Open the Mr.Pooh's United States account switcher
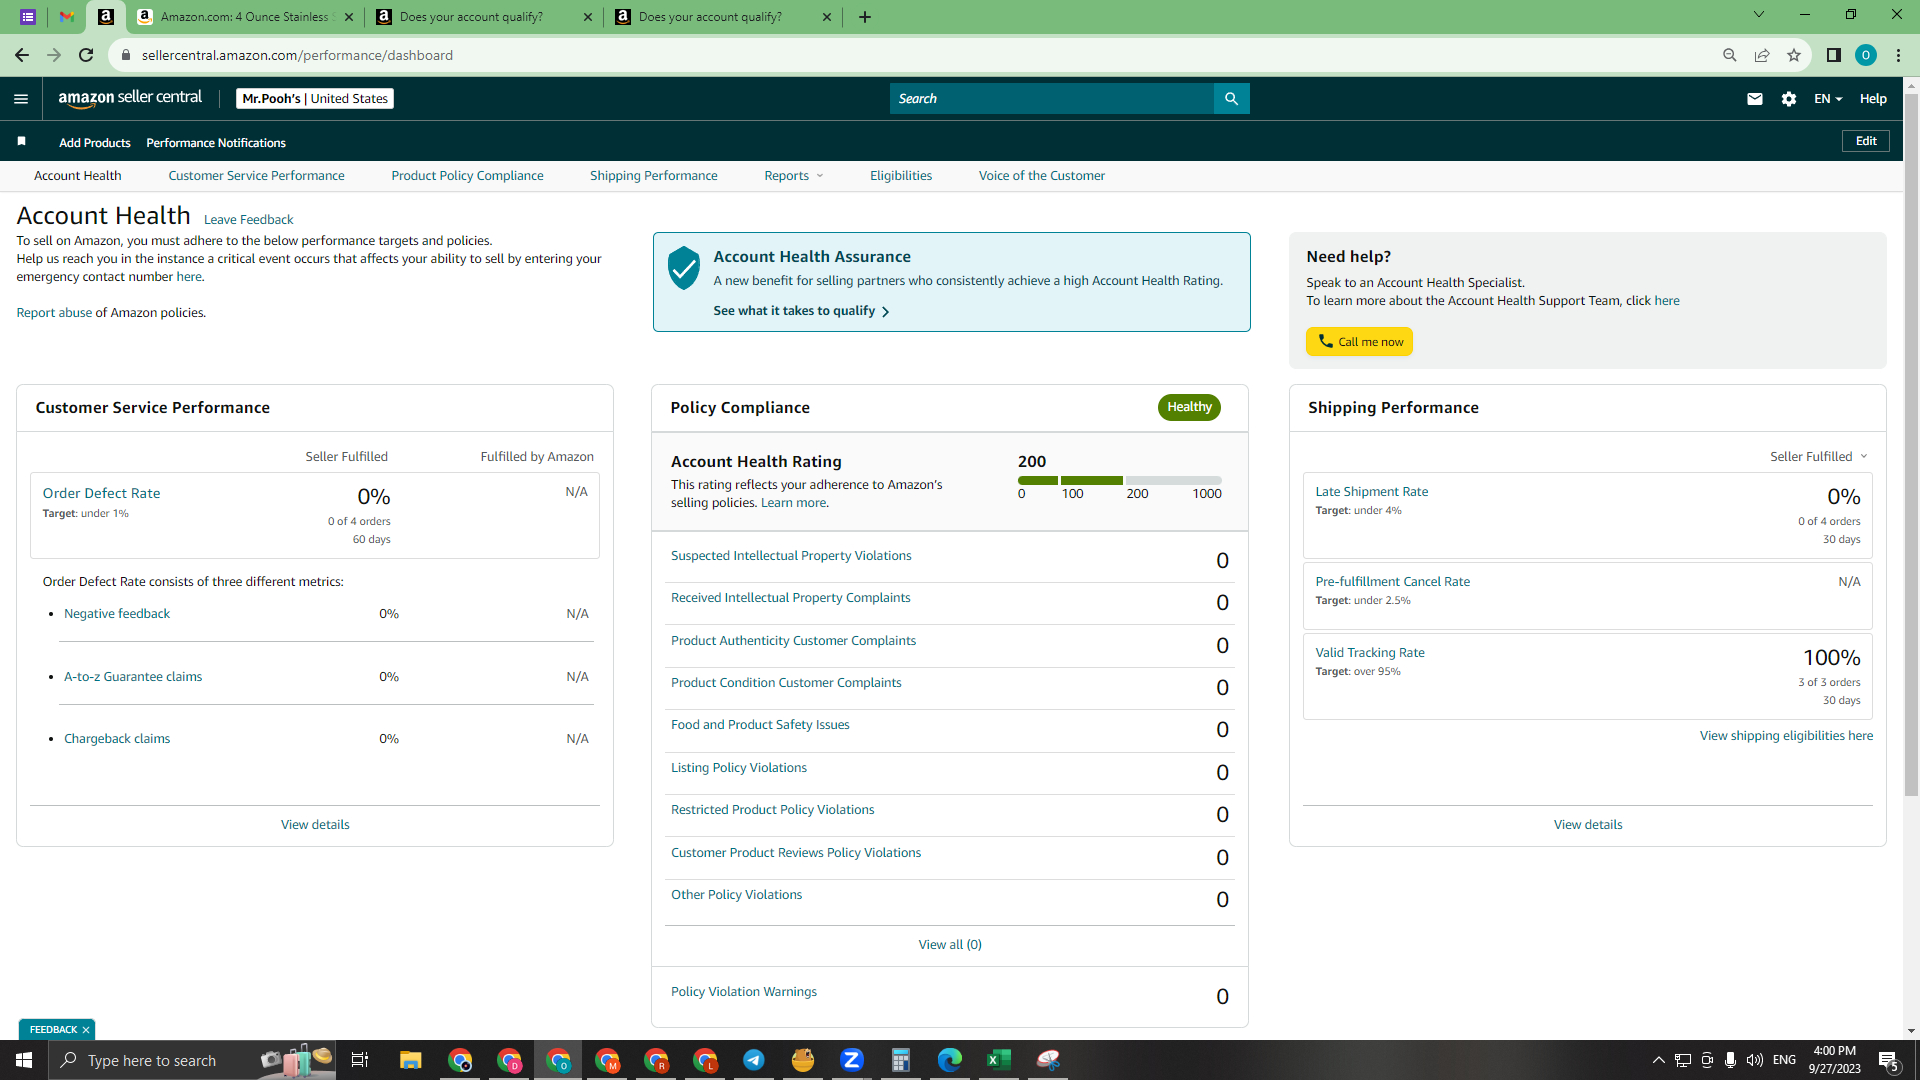The image size is (1920, 1080). (315, 98)
